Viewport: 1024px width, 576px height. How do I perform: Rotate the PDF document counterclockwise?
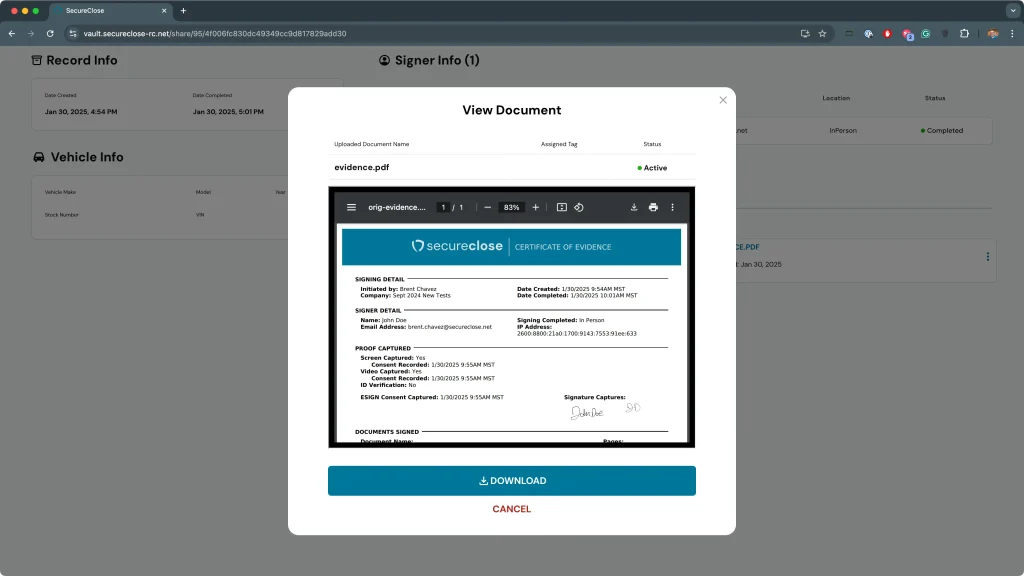579,207
